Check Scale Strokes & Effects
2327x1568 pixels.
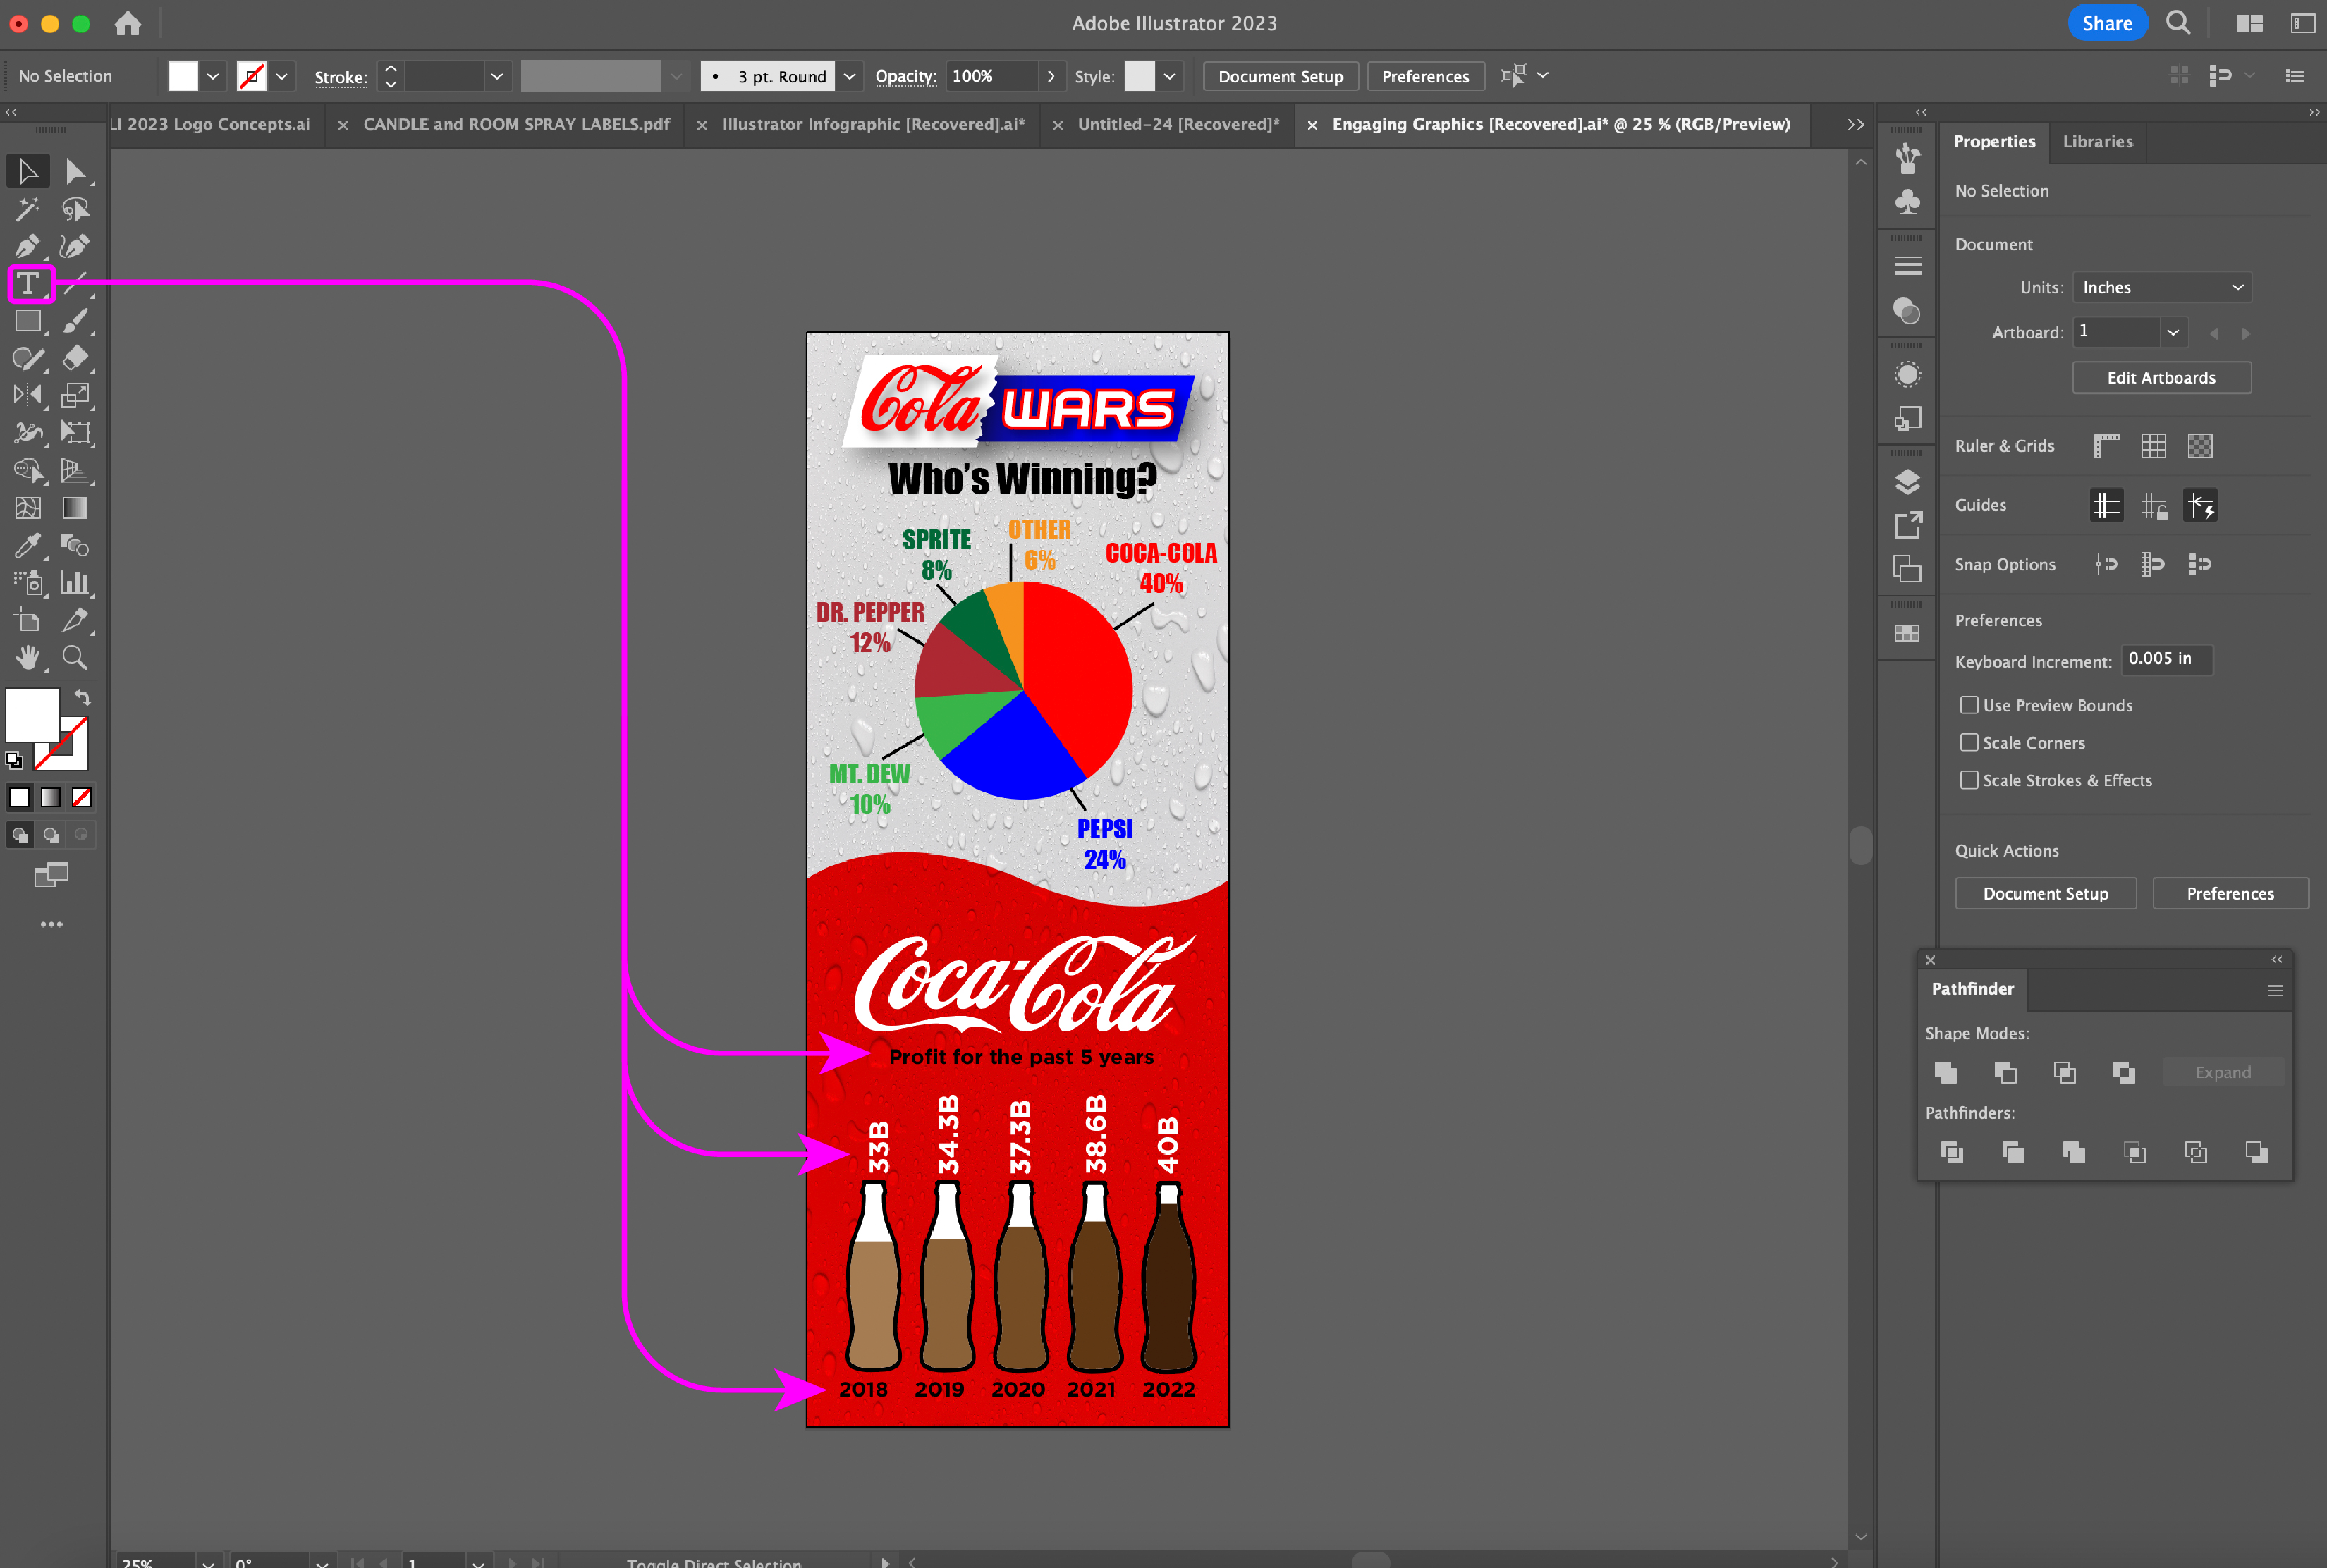1969,780
